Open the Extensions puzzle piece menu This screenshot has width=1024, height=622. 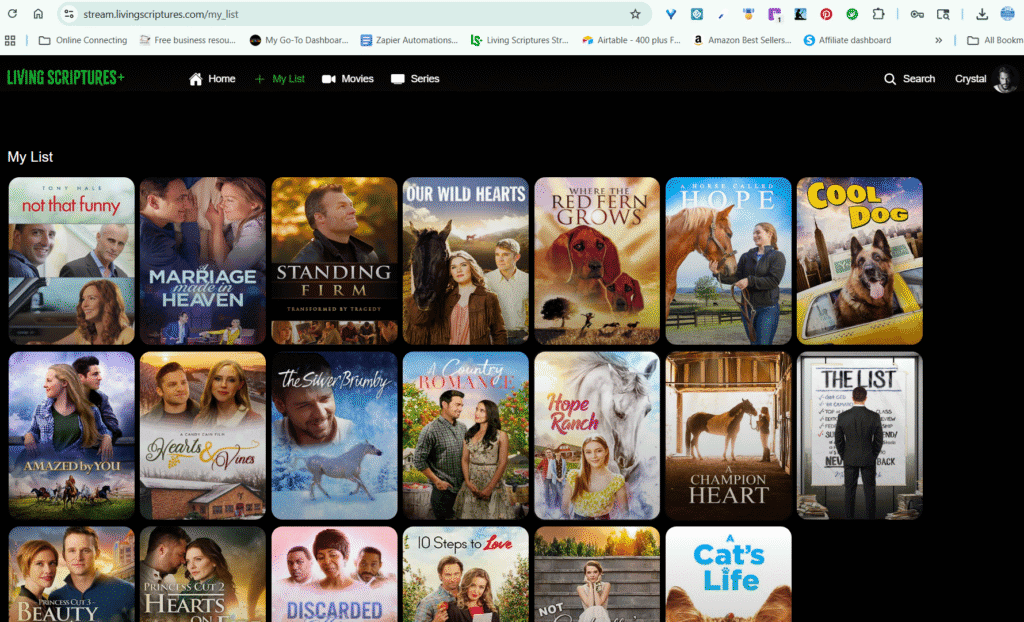pos(878,14)
